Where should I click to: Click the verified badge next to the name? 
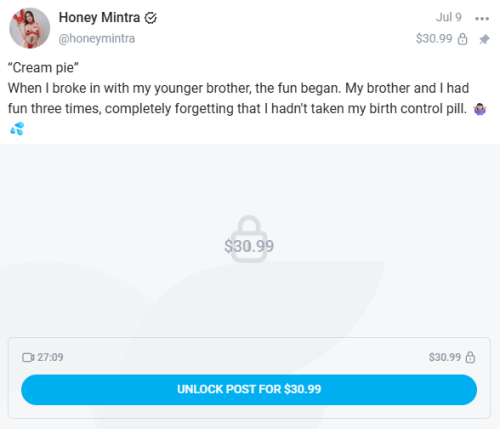[151, 18]
